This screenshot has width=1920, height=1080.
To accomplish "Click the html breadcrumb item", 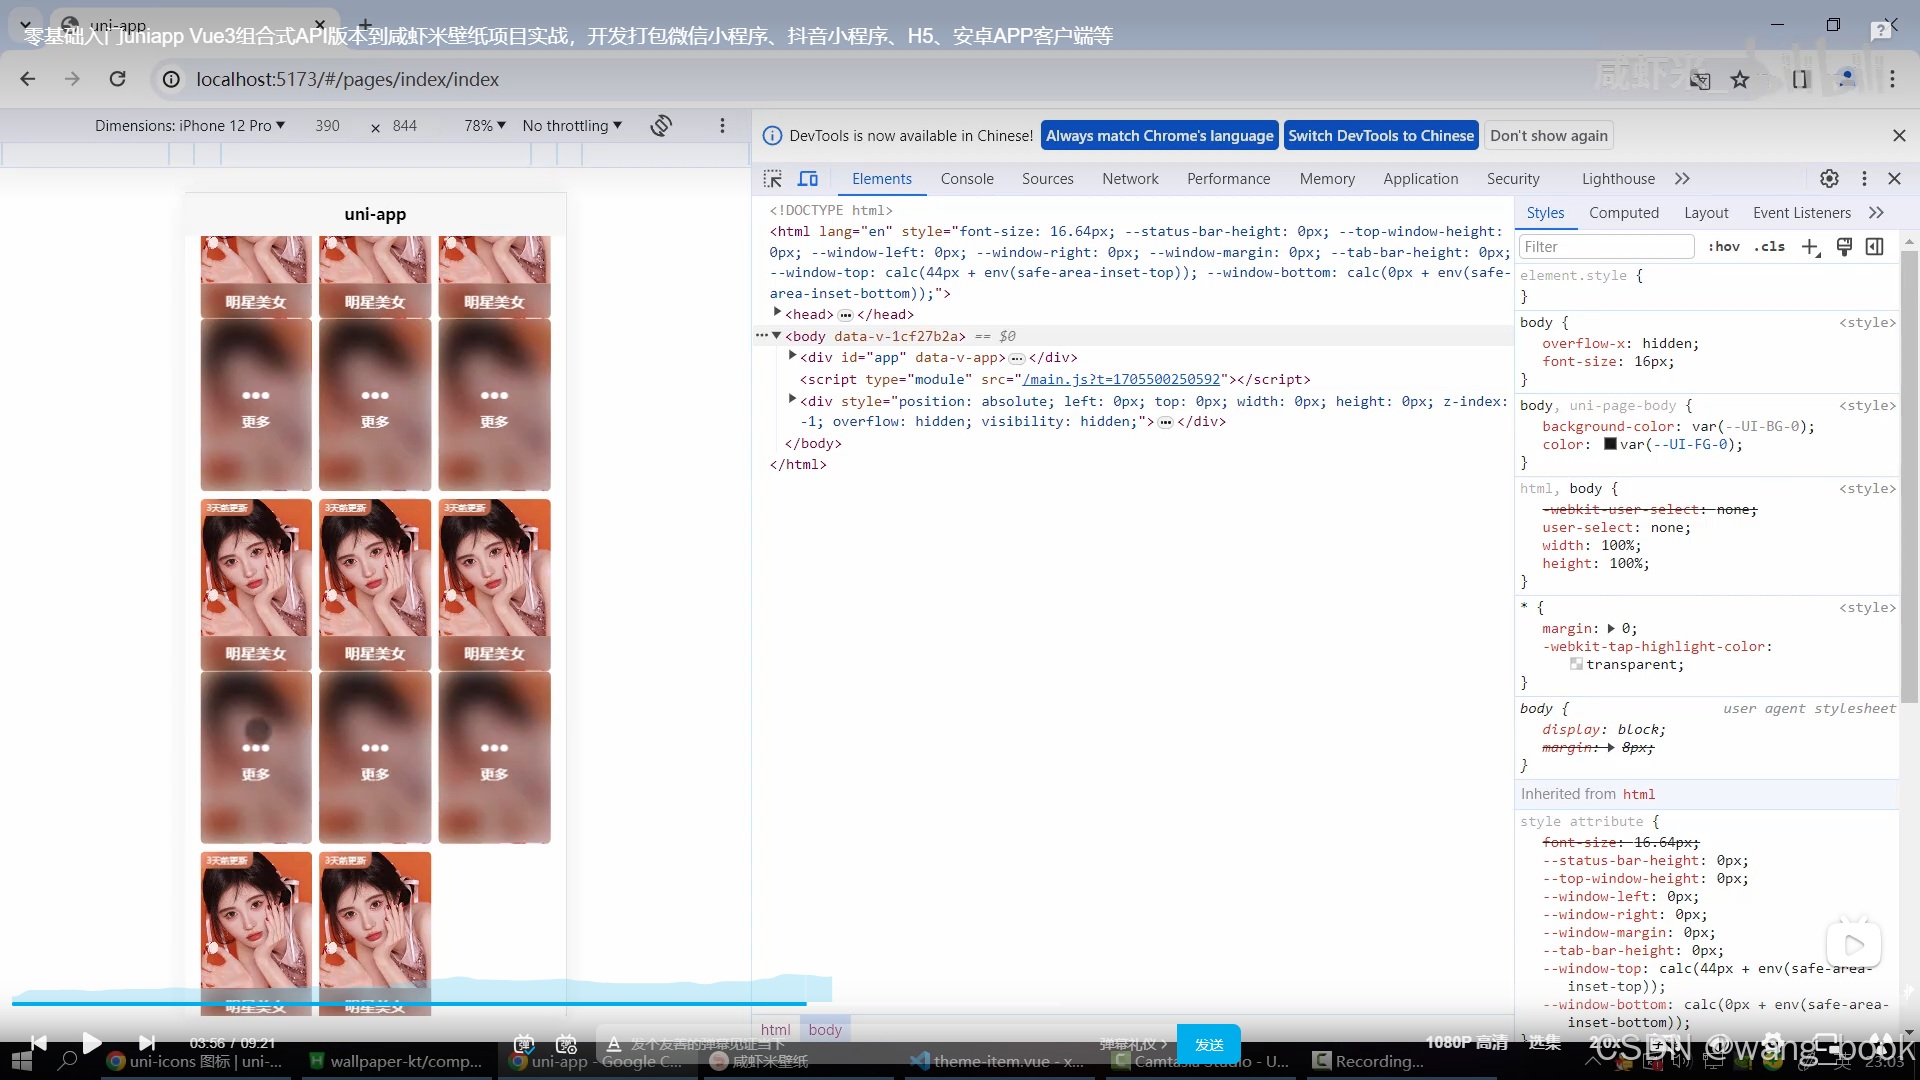I will pyautogui.click(x=775, y=1029).
